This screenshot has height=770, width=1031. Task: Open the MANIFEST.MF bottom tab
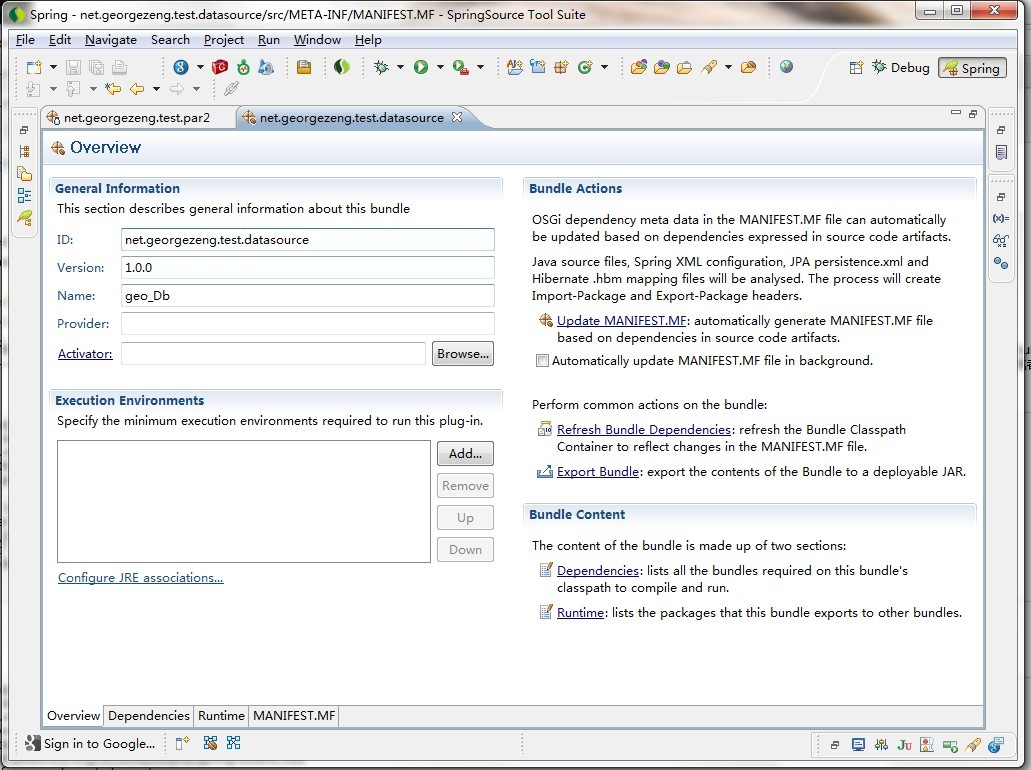(x=294, y=715)
